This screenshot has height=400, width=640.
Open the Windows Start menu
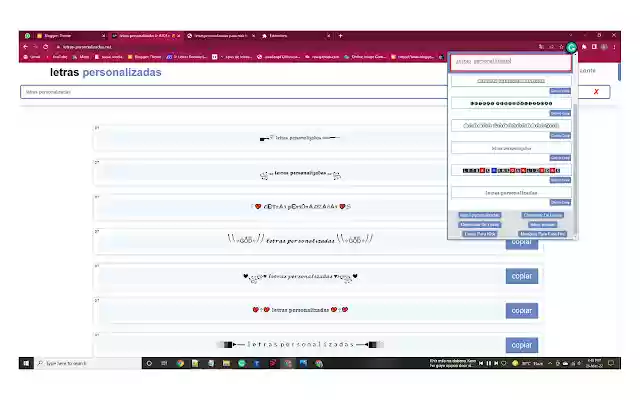coord(26,363)
